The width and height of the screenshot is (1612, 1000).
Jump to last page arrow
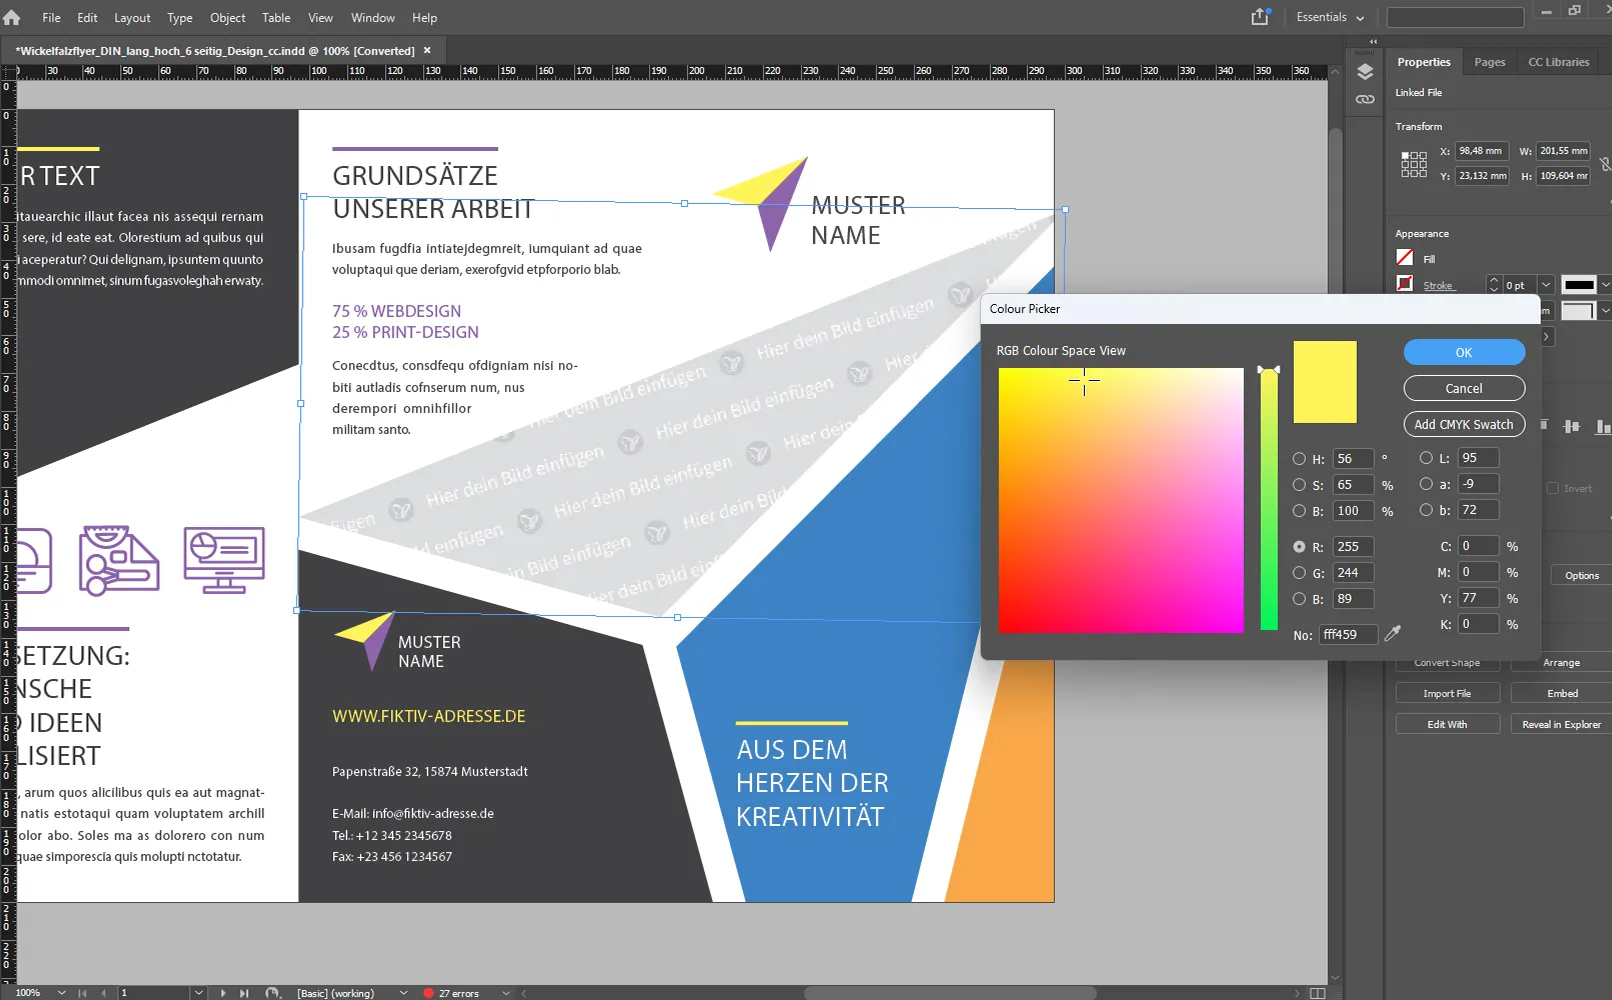[244, 993]
